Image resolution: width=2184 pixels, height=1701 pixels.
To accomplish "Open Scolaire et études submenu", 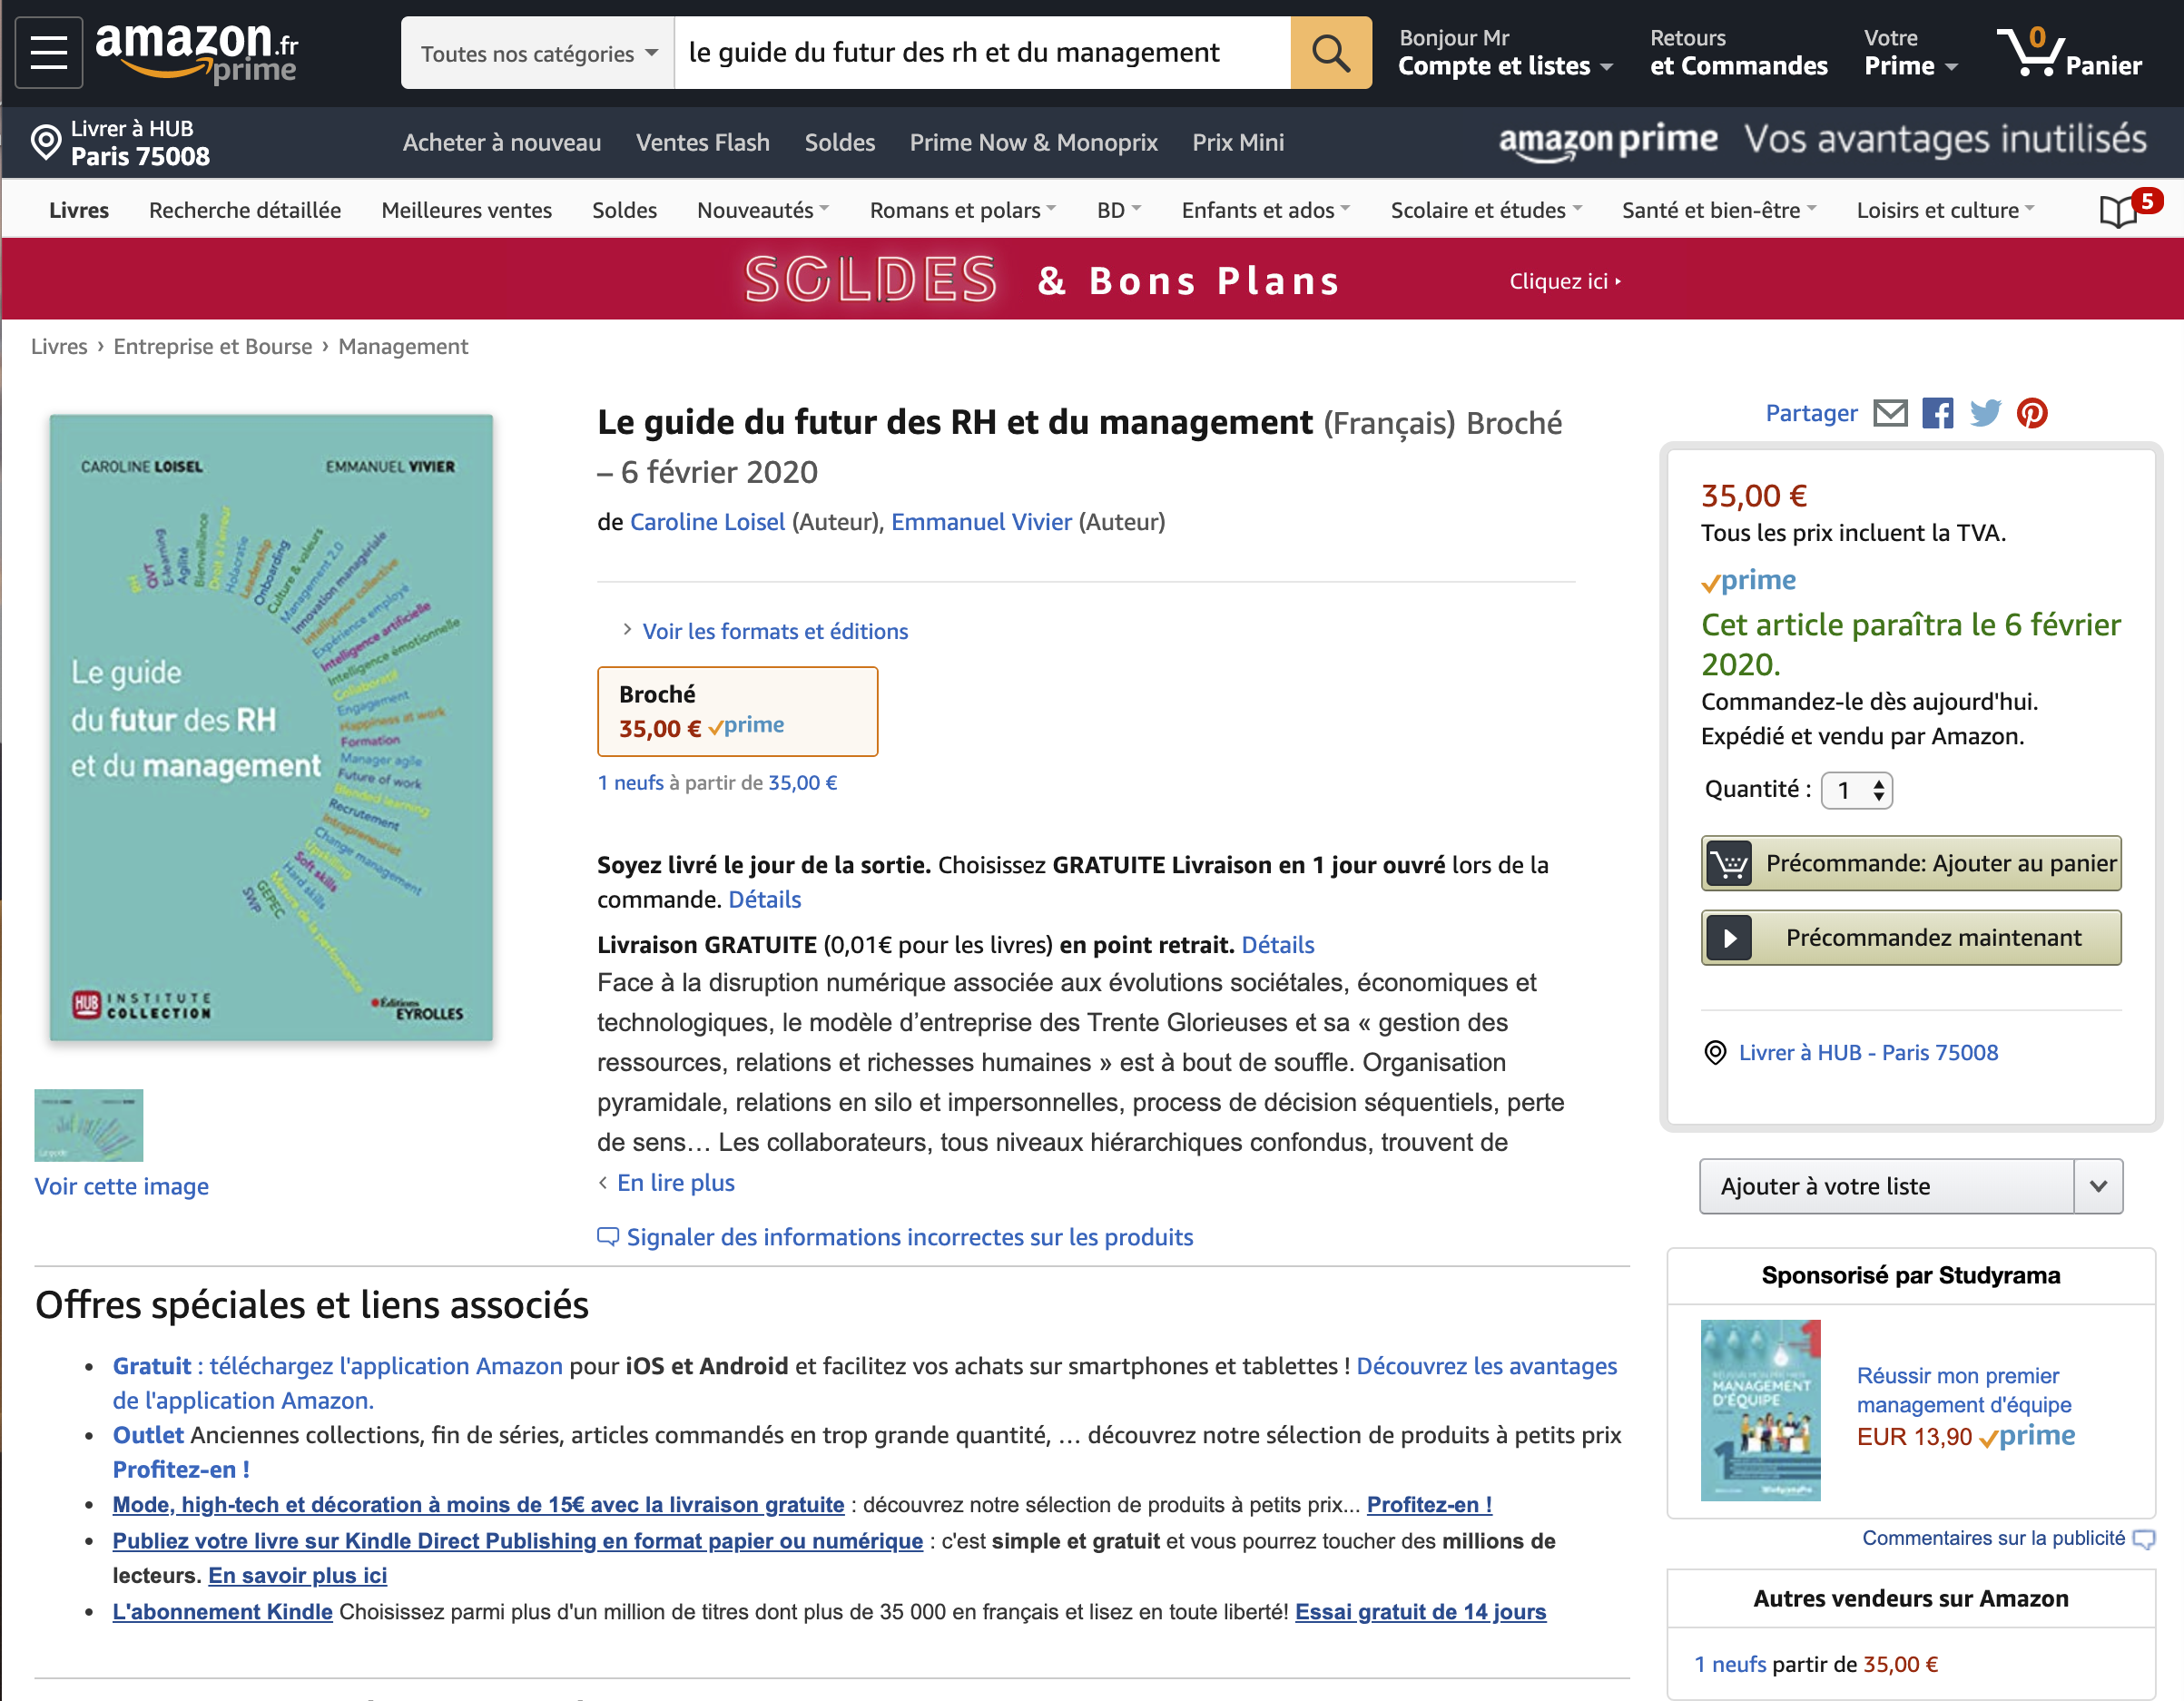I will [1487, 210].
